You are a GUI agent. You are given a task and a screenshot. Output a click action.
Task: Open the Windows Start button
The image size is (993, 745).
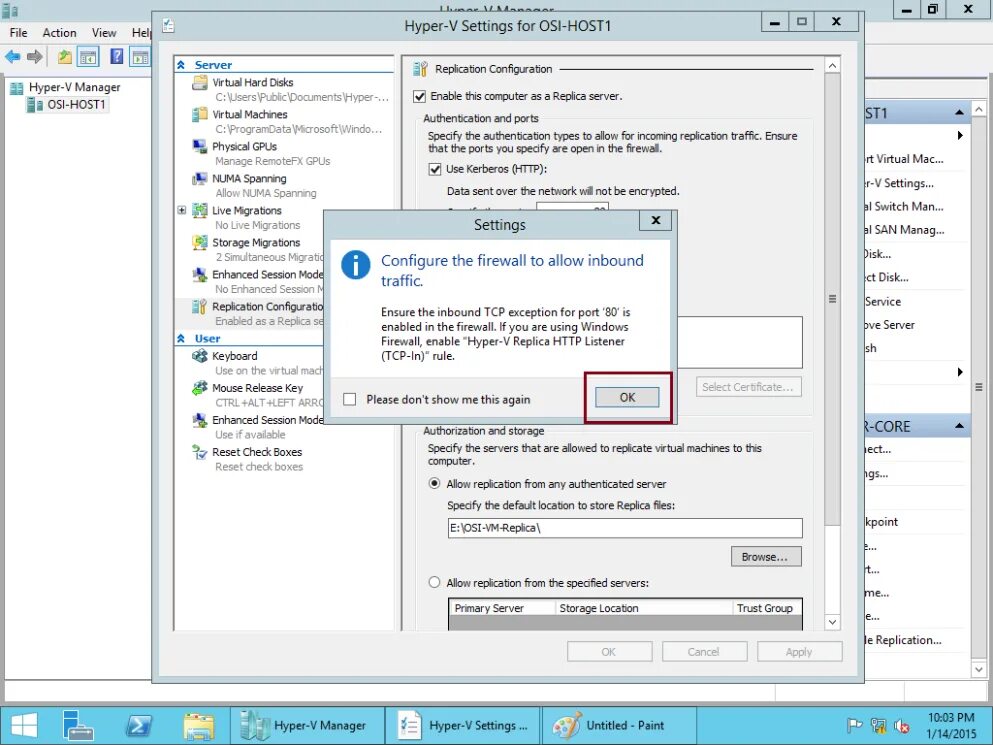pyautogui.click(x=24, y=725)
